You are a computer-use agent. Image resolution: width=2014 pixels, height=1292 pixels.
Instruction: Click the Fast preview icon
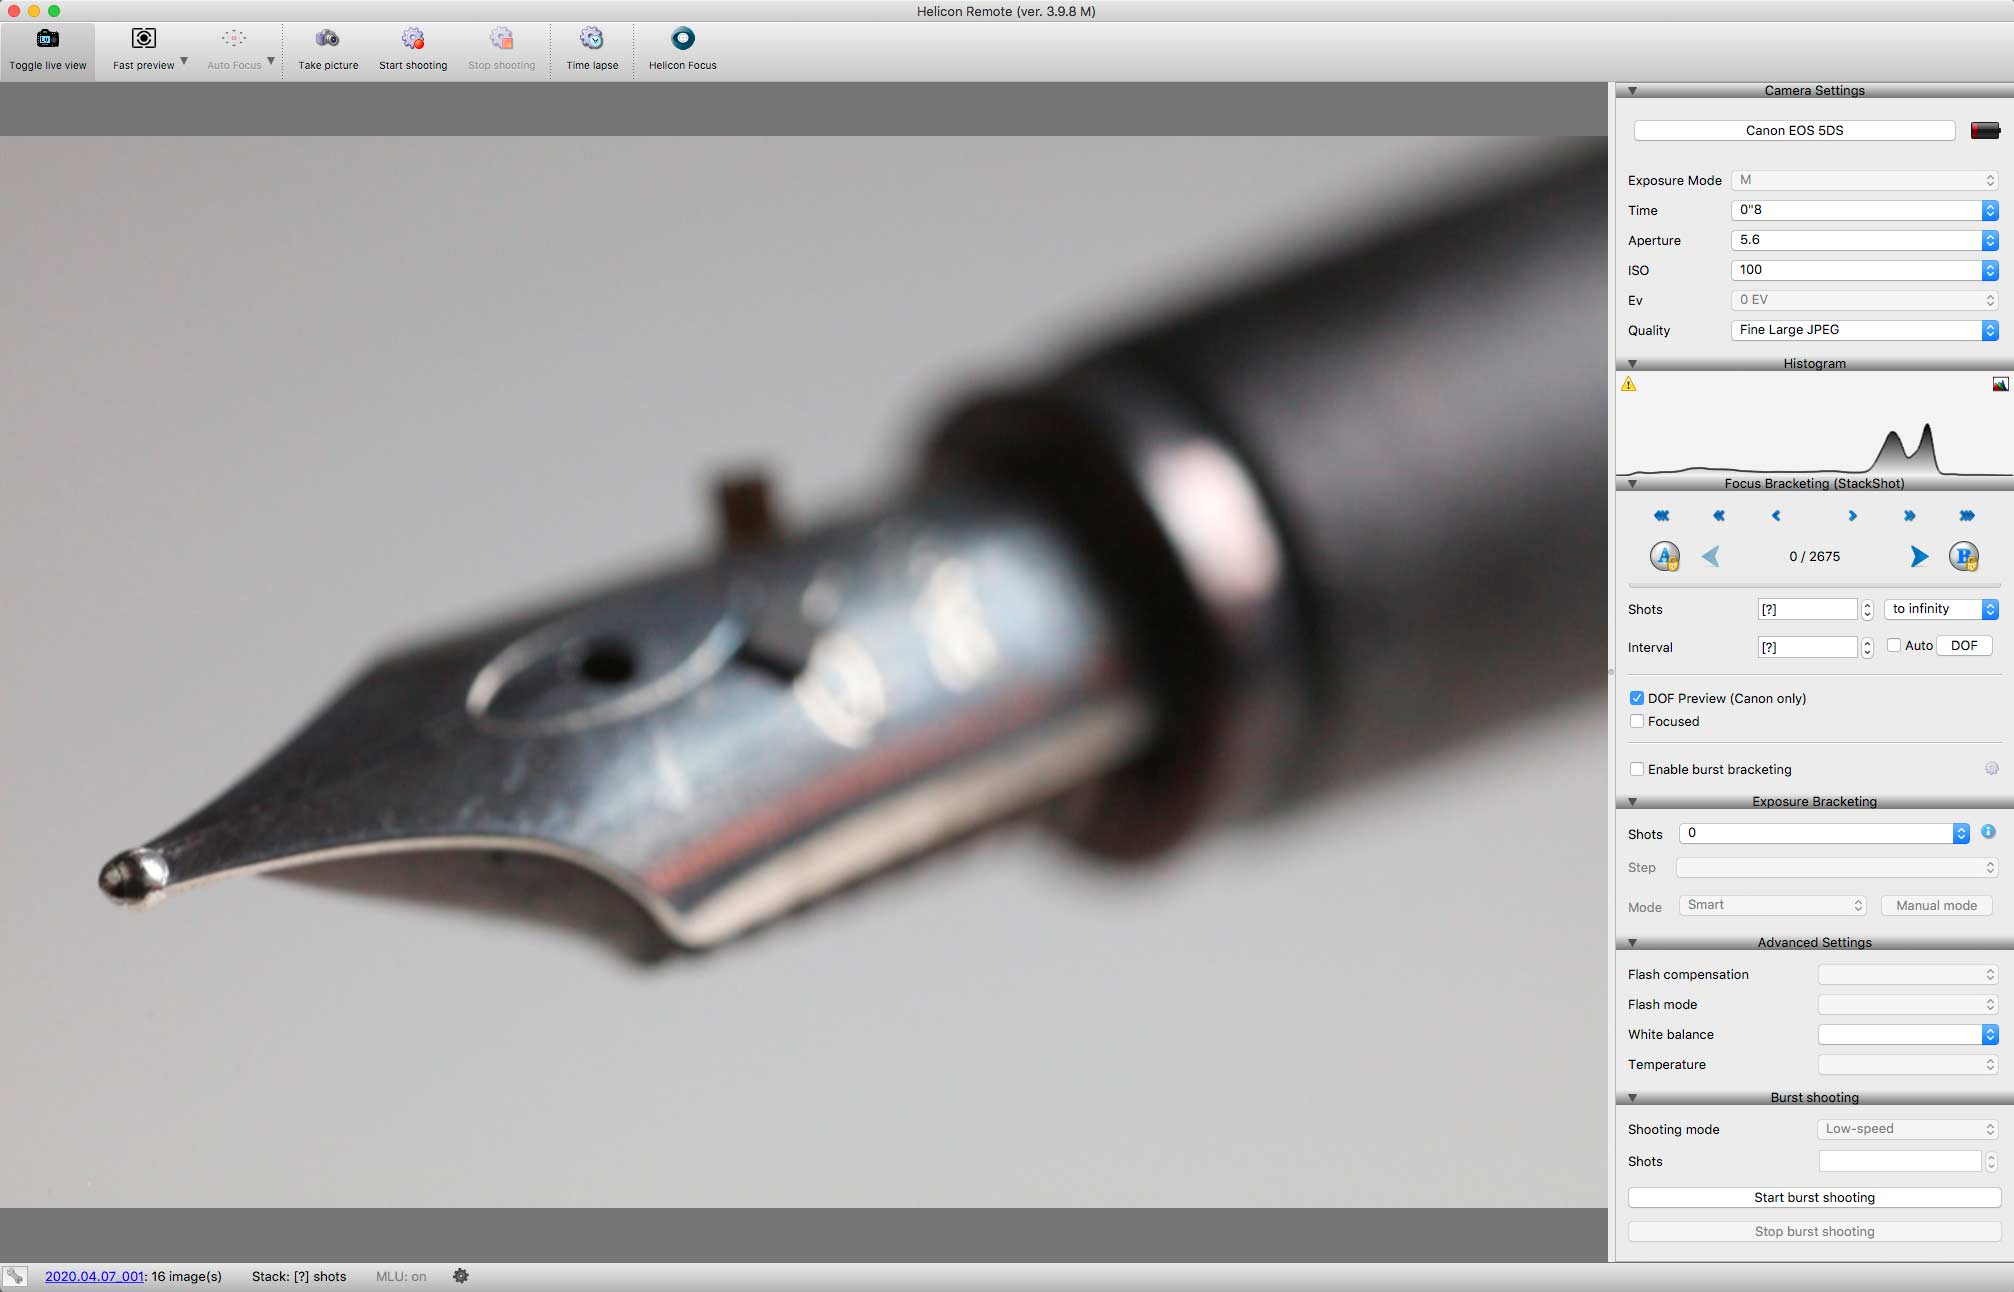[x=143, y=39]
